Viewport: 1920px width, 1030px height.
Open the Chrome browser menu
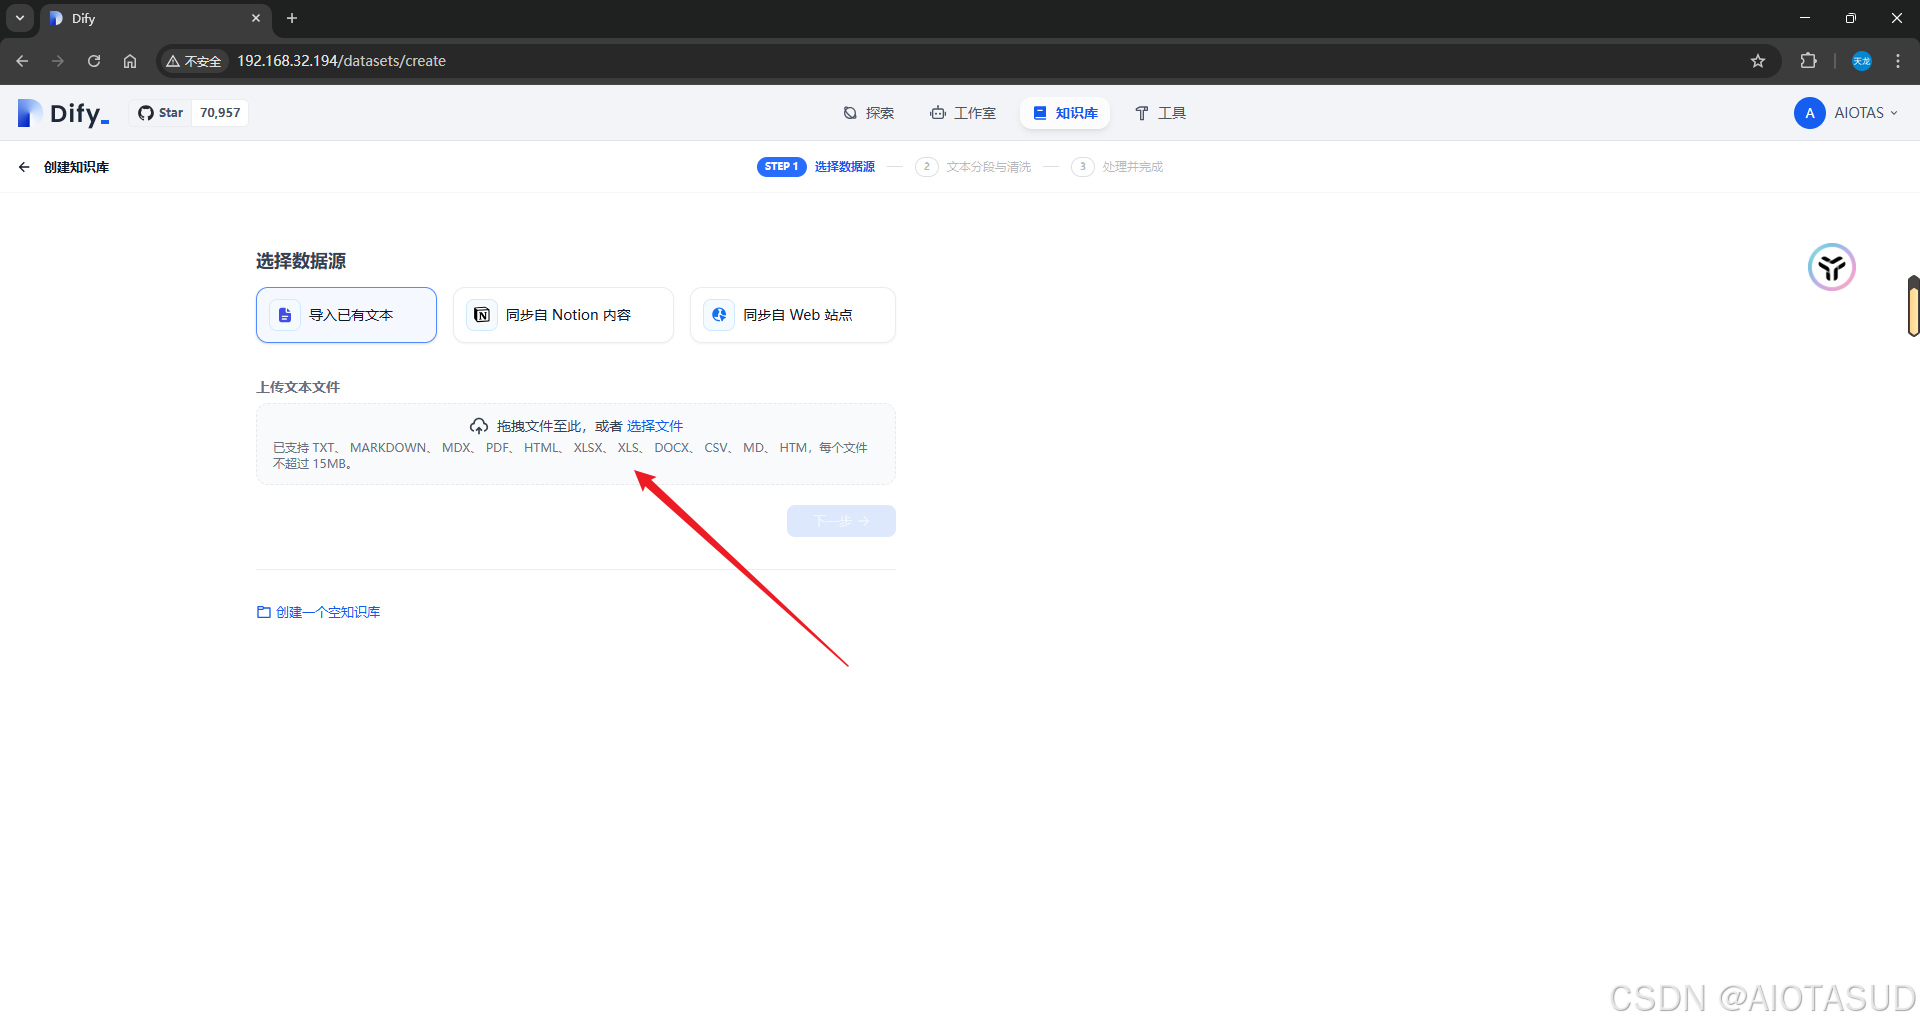(1898, 61)
